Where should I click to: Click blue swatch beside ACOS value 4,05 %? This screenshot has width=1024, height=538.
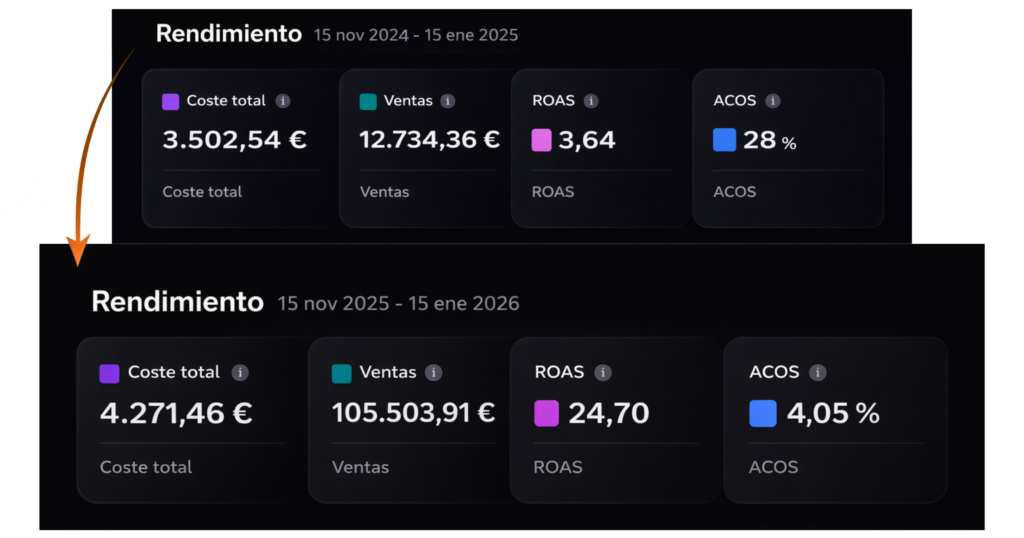763,413
